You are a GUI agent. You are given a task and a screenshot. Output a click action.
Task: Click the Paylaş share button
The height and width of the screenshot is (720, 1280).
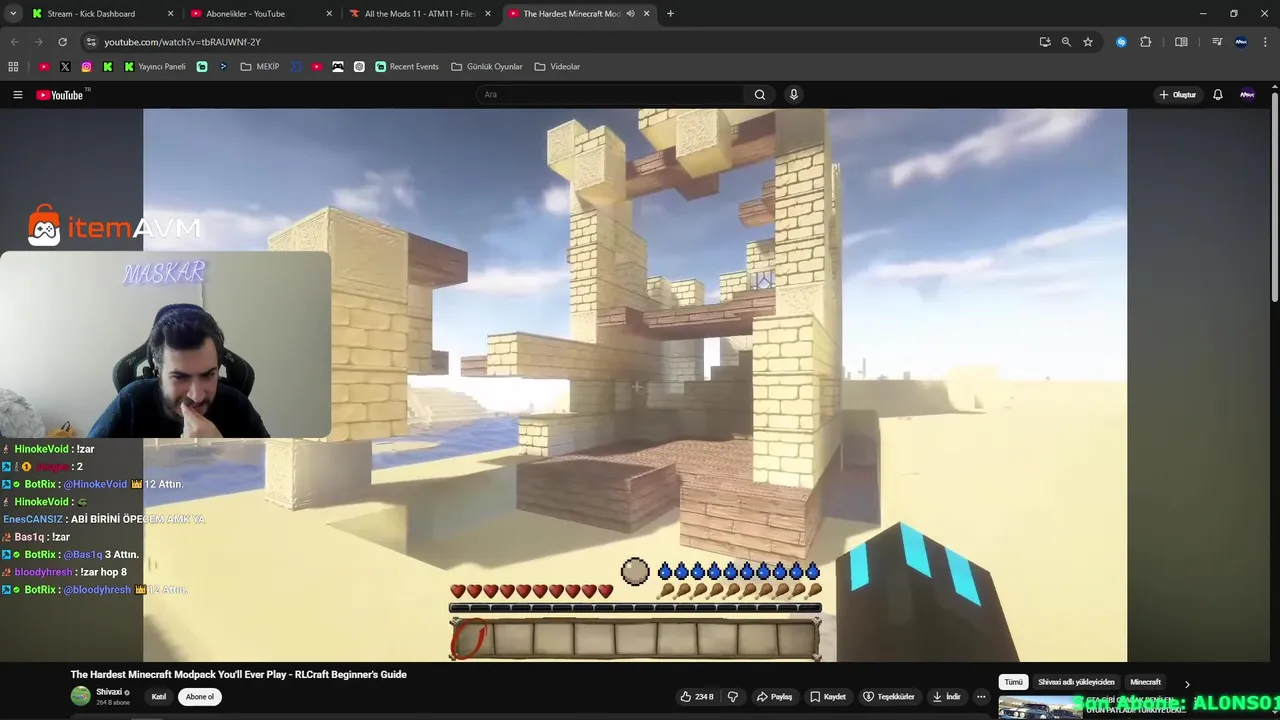point(774,697)
